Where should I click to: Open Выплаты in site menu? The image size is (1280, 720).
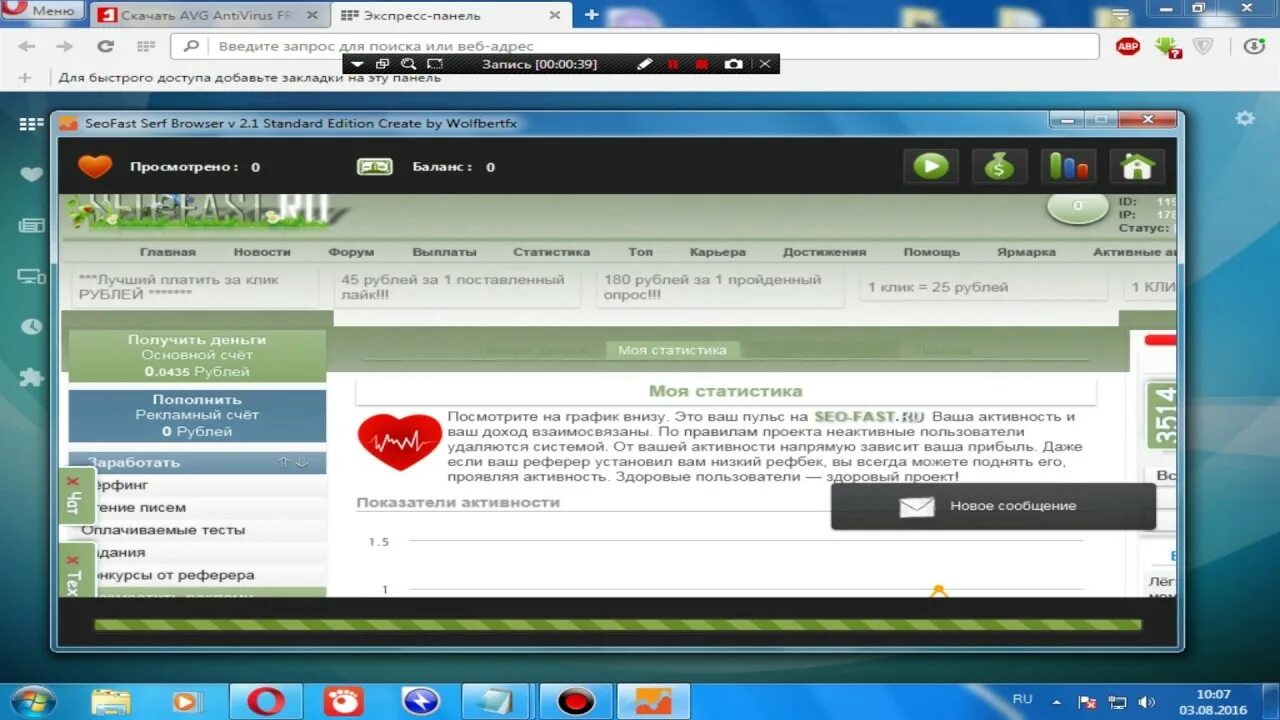click(444, 252)
